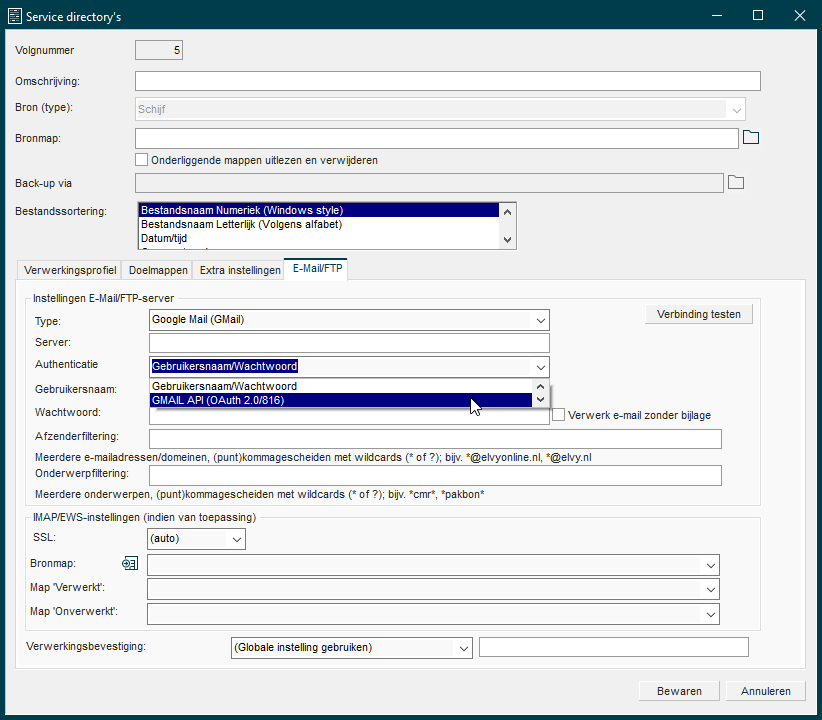Click the Verbinding testen button
This screenshot has width=822, height=720.
point(699,314)
